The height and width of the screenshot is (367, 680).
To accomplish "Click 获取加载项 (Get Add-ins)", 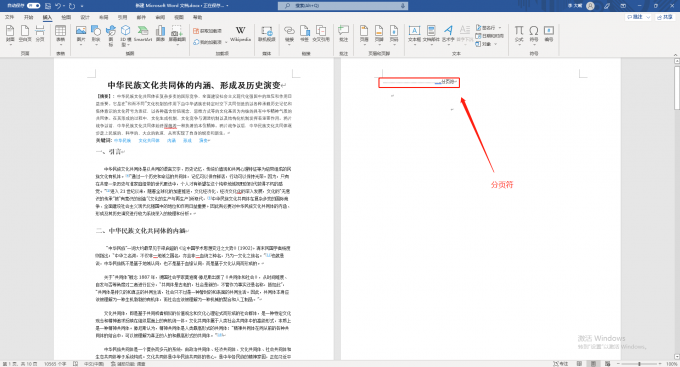I will (208, 31).
